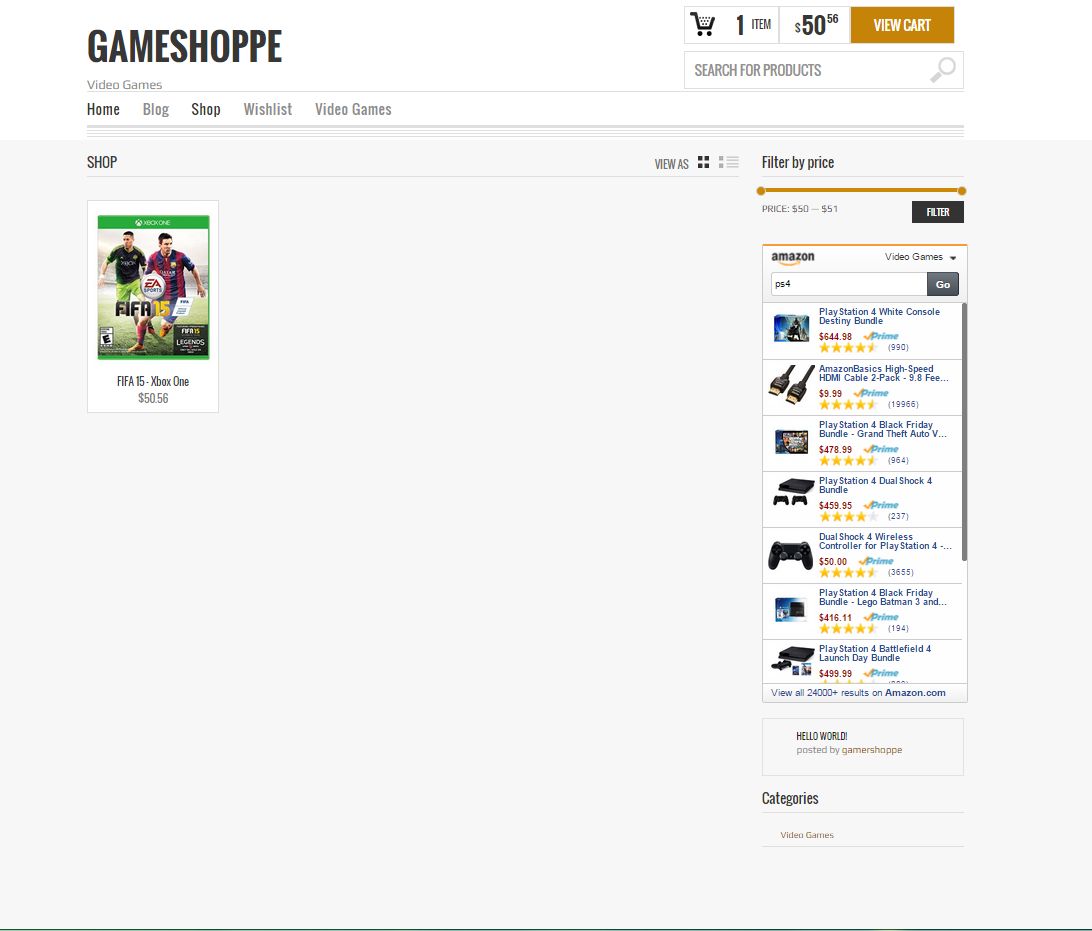Open Amazon Video Games category dropdown
1092x931 pixels.
921,257
